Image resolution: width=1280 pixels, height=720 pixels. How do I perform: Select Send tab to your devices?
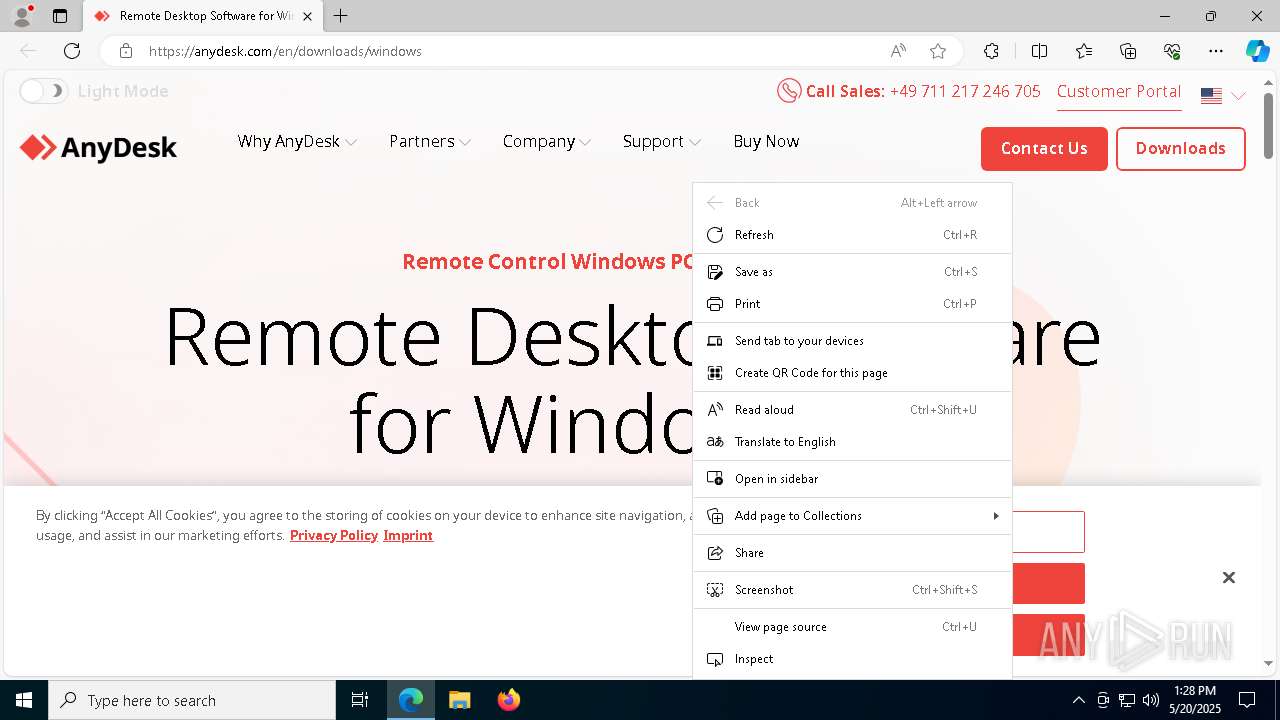tap(852, 341)
